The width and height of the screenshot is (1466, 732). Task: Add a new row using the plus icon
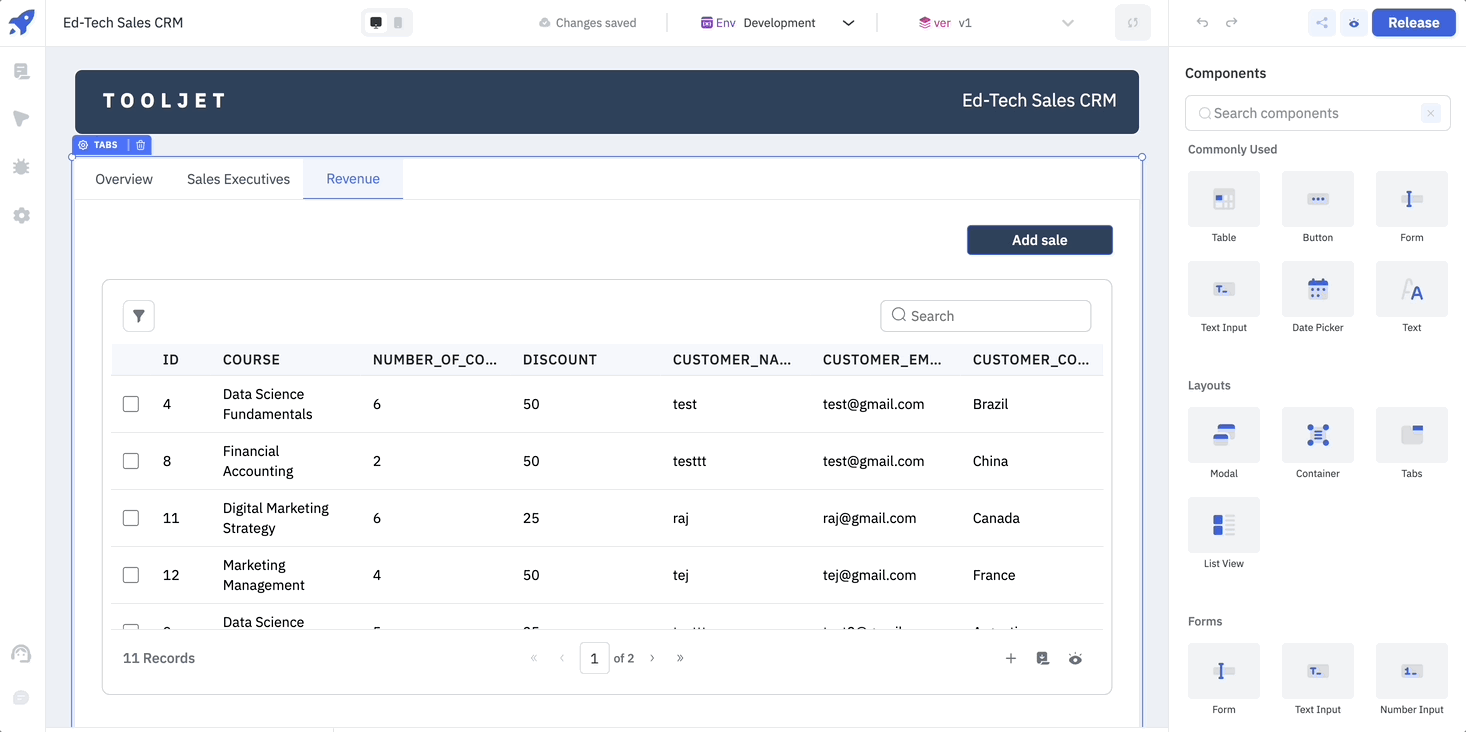click(1010, 658)
